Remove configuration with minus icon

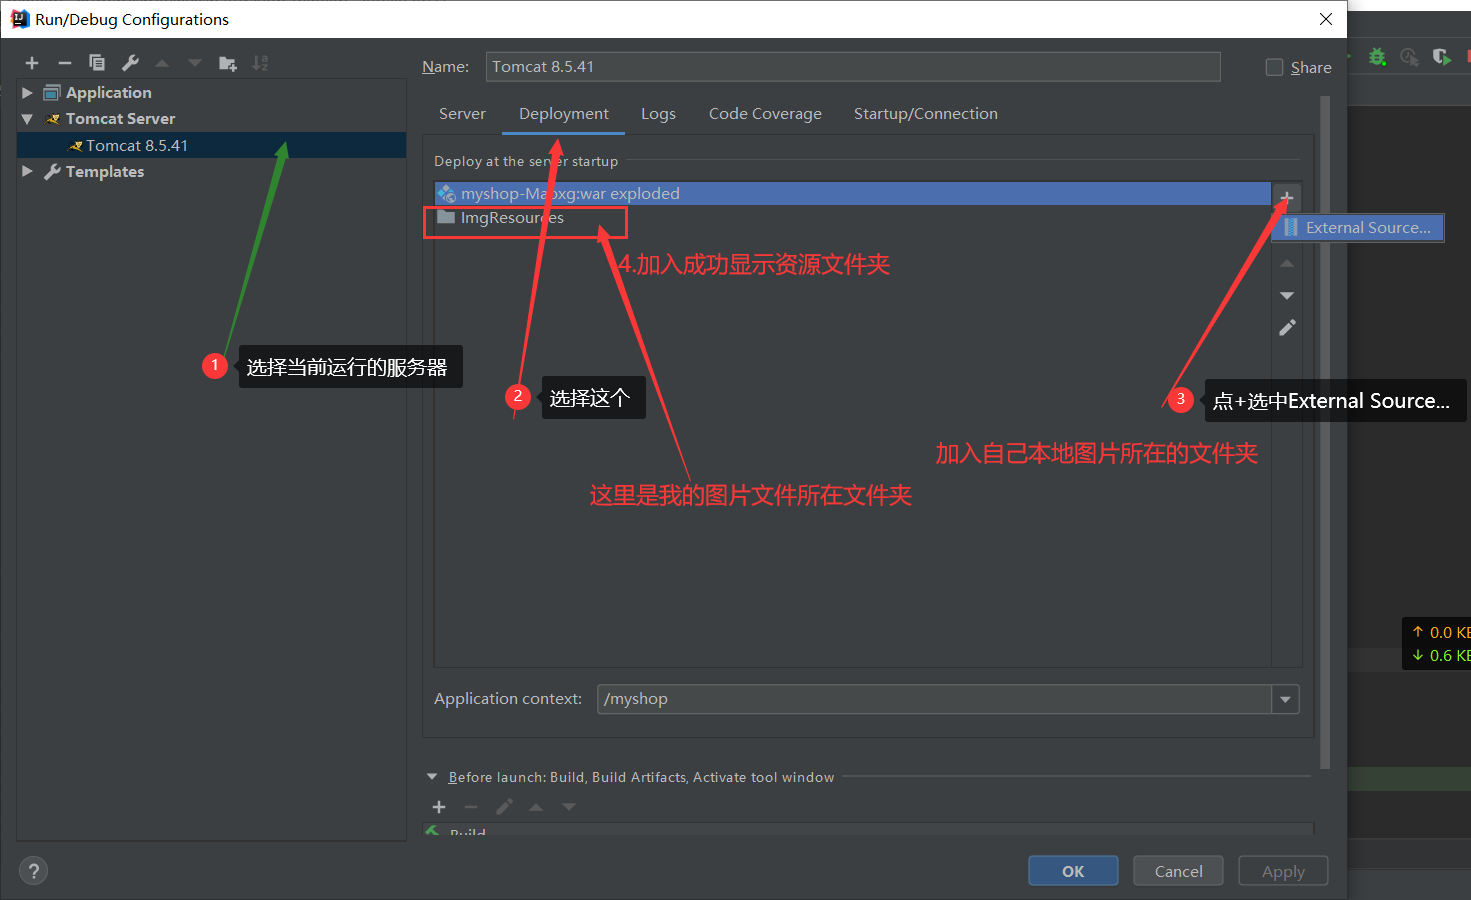point(65,63)
